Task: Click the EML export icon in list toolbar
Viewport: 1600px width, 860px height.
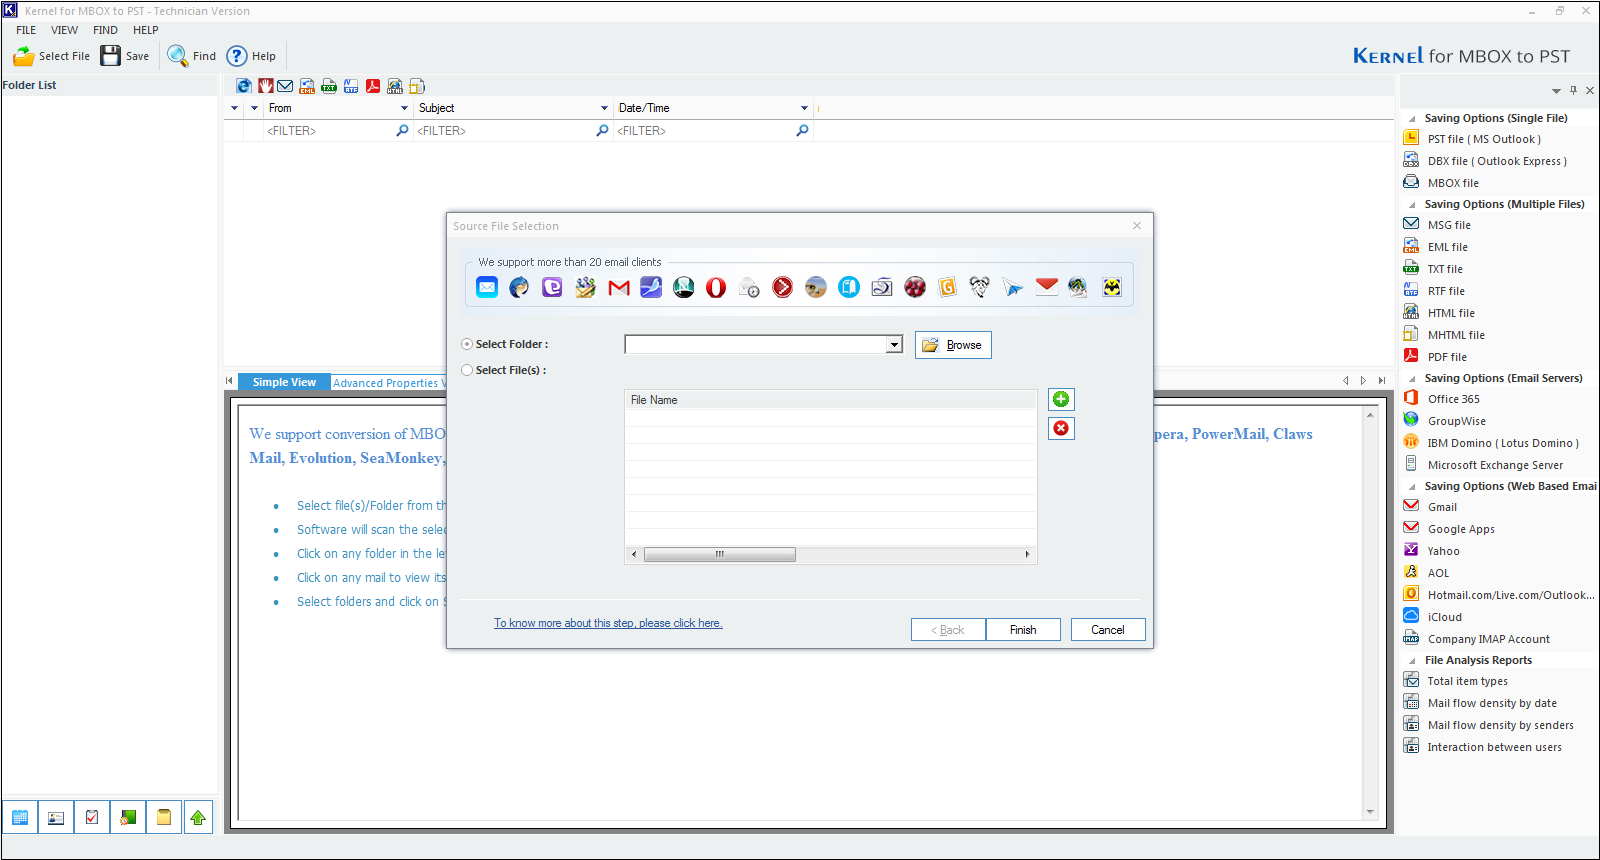Action: [307, 86]
